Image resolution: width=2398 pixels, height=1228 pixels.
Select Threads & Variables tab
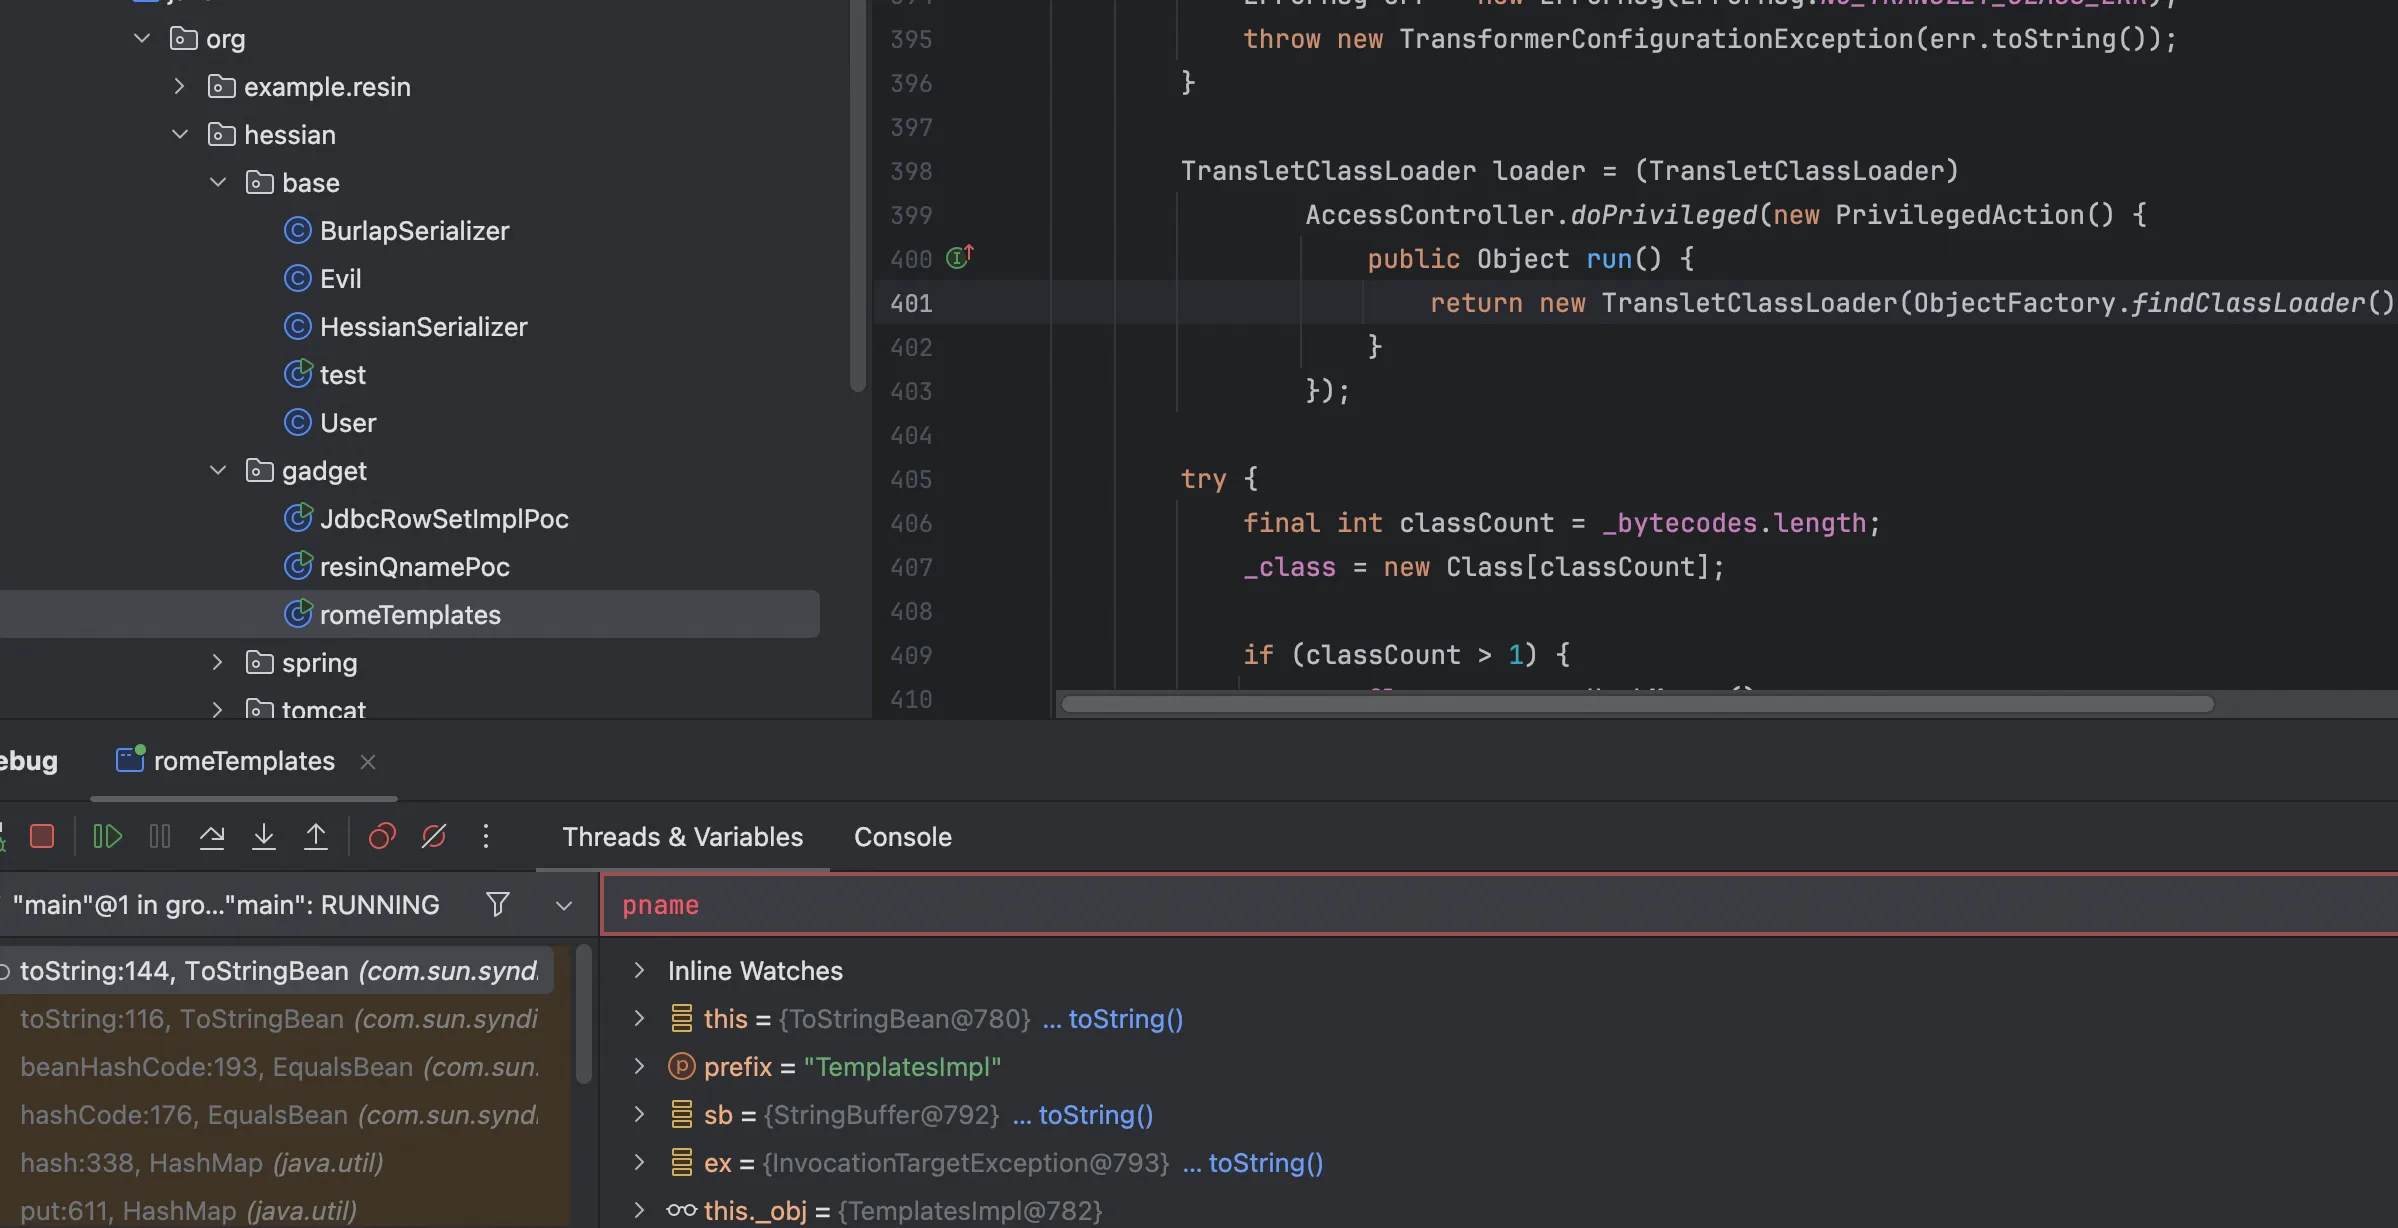pyautogui.click(x=682, y=837)
